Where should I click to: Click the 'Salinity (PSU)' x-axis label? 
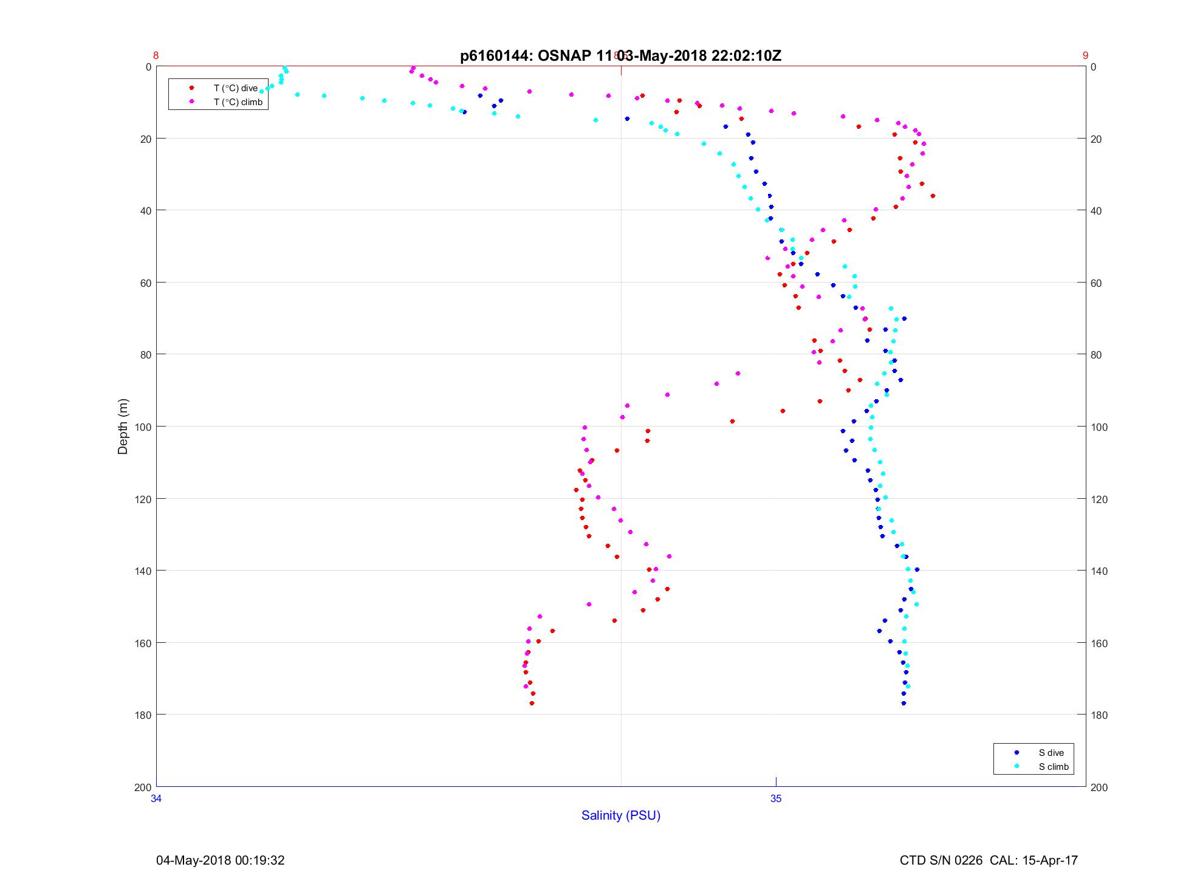621,815
